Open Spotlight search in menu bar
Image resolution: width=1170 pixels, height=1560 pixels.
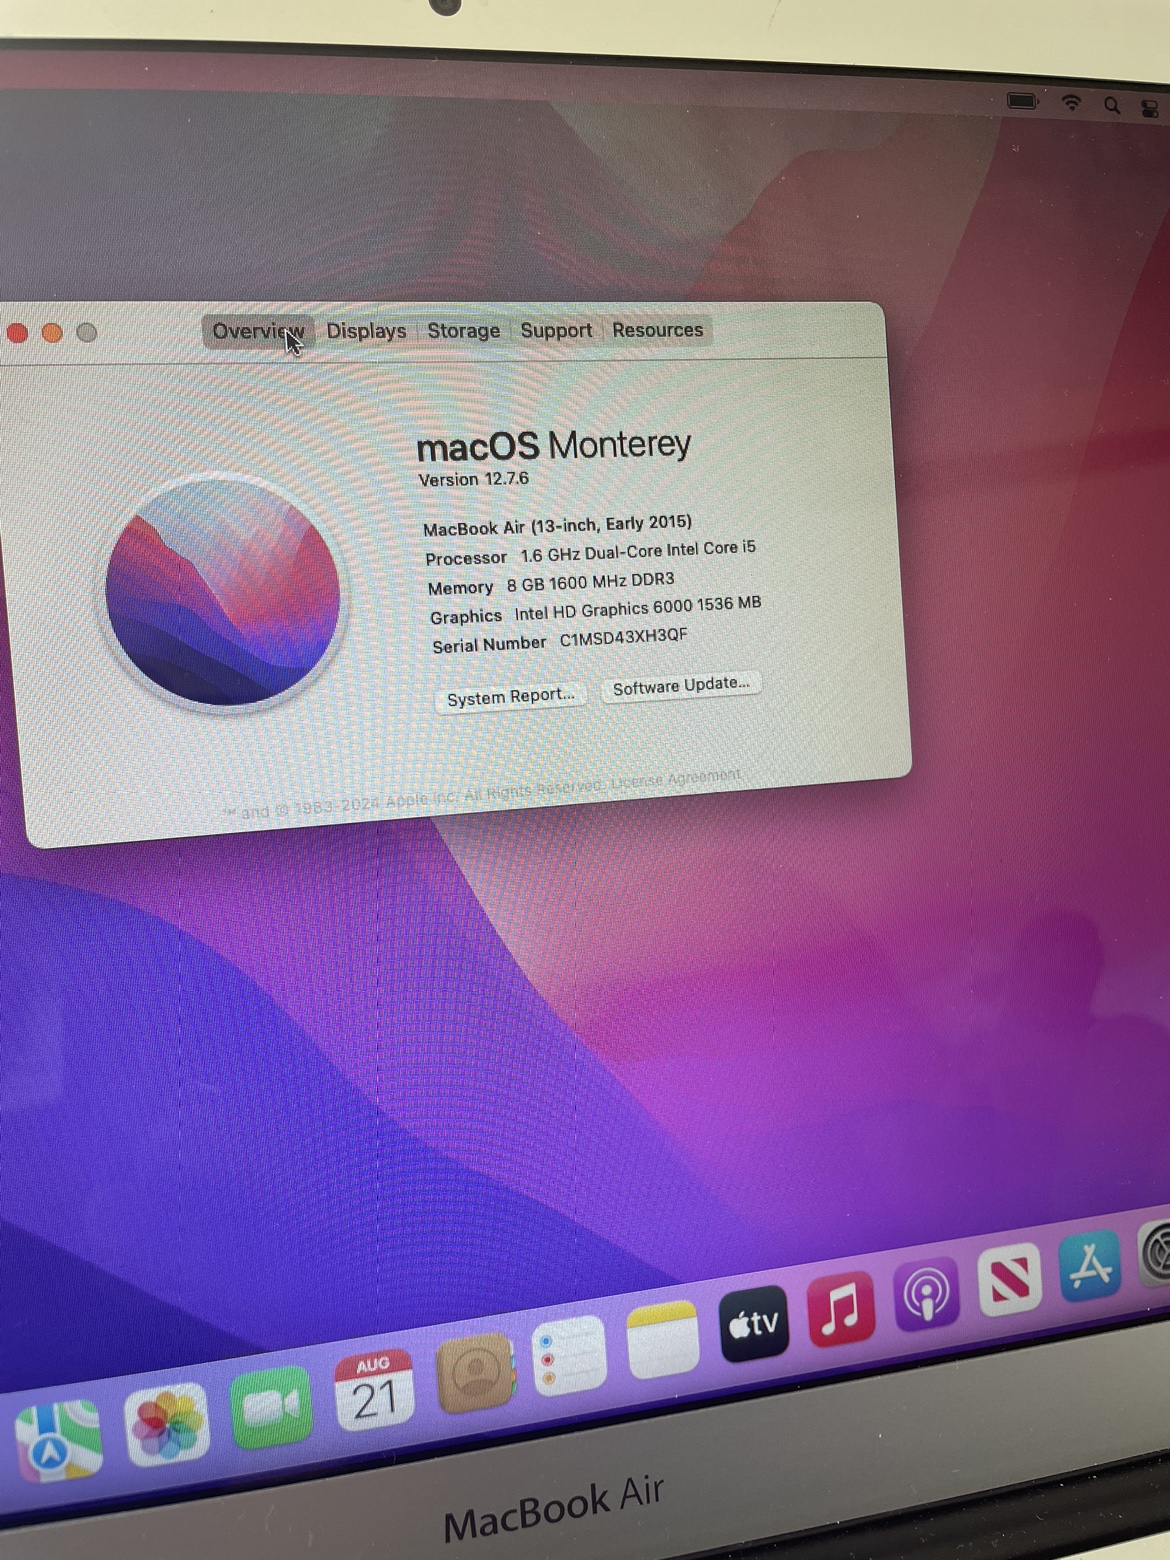[x=1112, y=105]
